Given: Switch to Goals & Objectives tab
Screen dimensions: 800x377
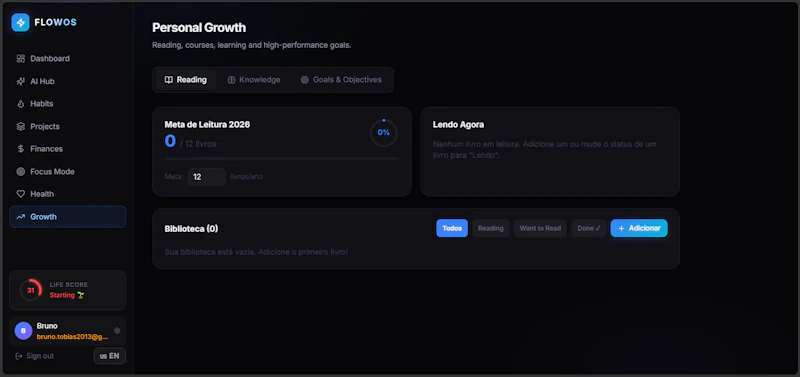Looking at the screenshot, I should (x=341, y=80).
